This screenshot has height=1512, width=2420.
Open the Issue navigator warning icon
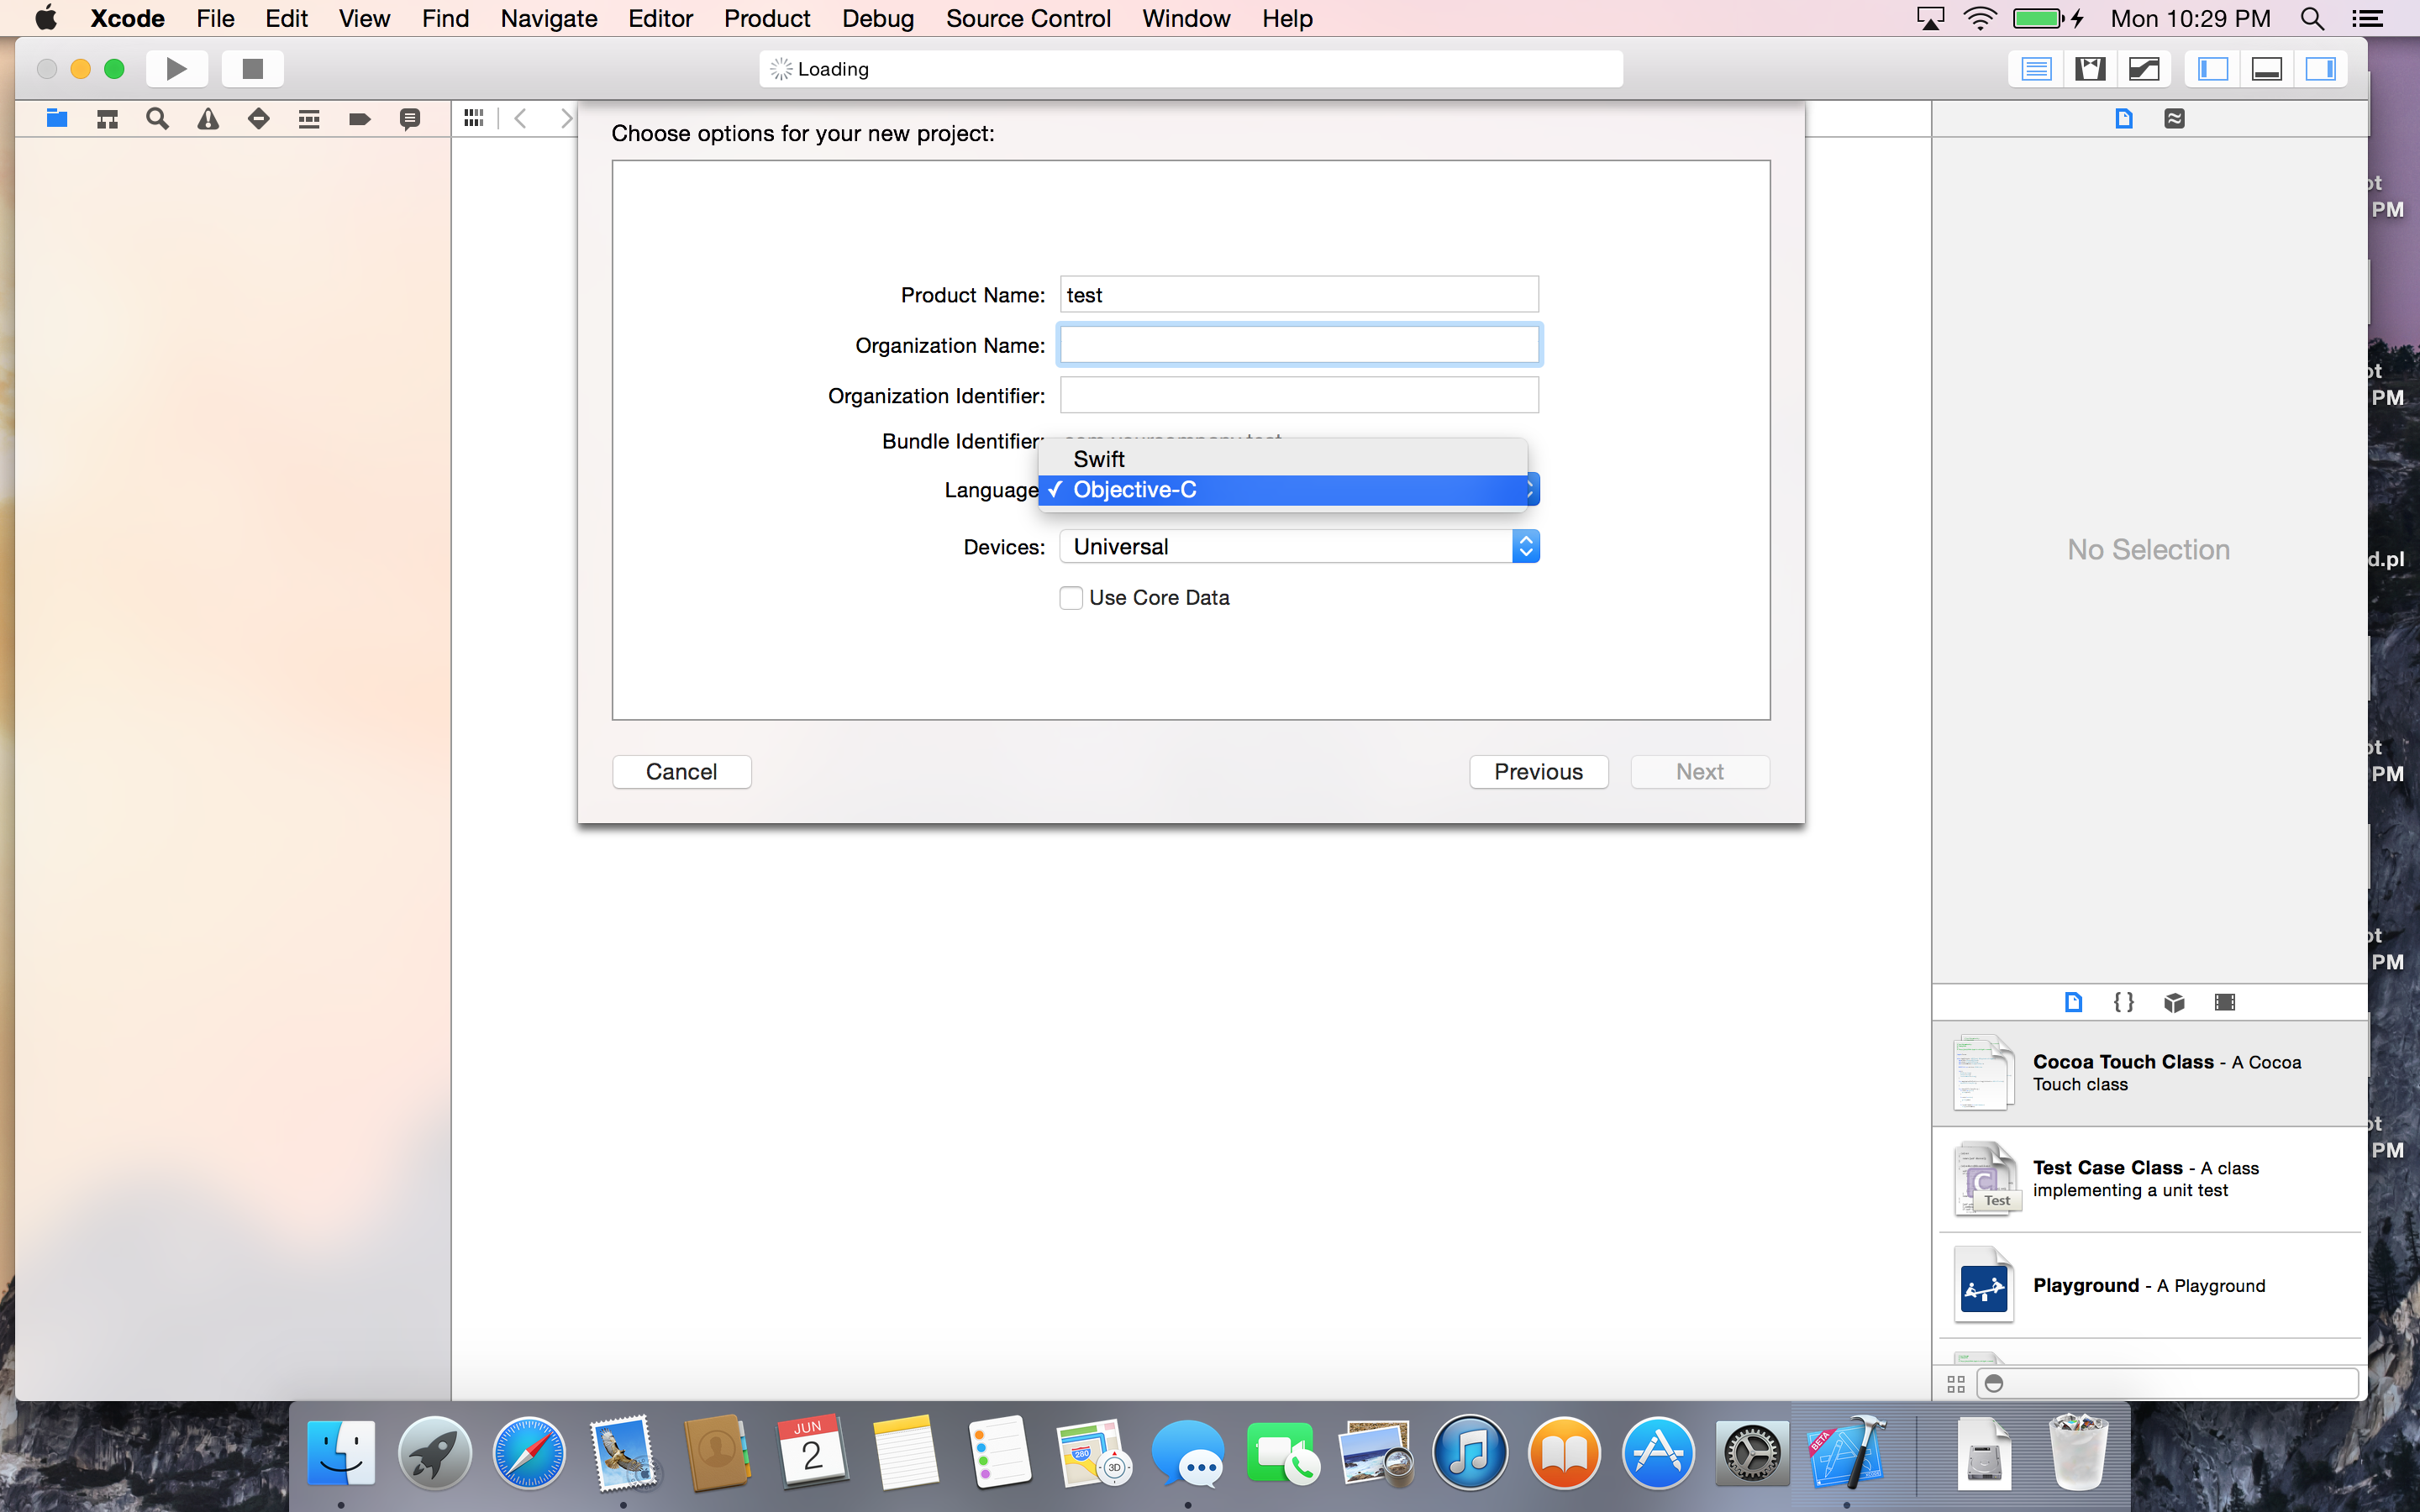(x=208, y=119)
